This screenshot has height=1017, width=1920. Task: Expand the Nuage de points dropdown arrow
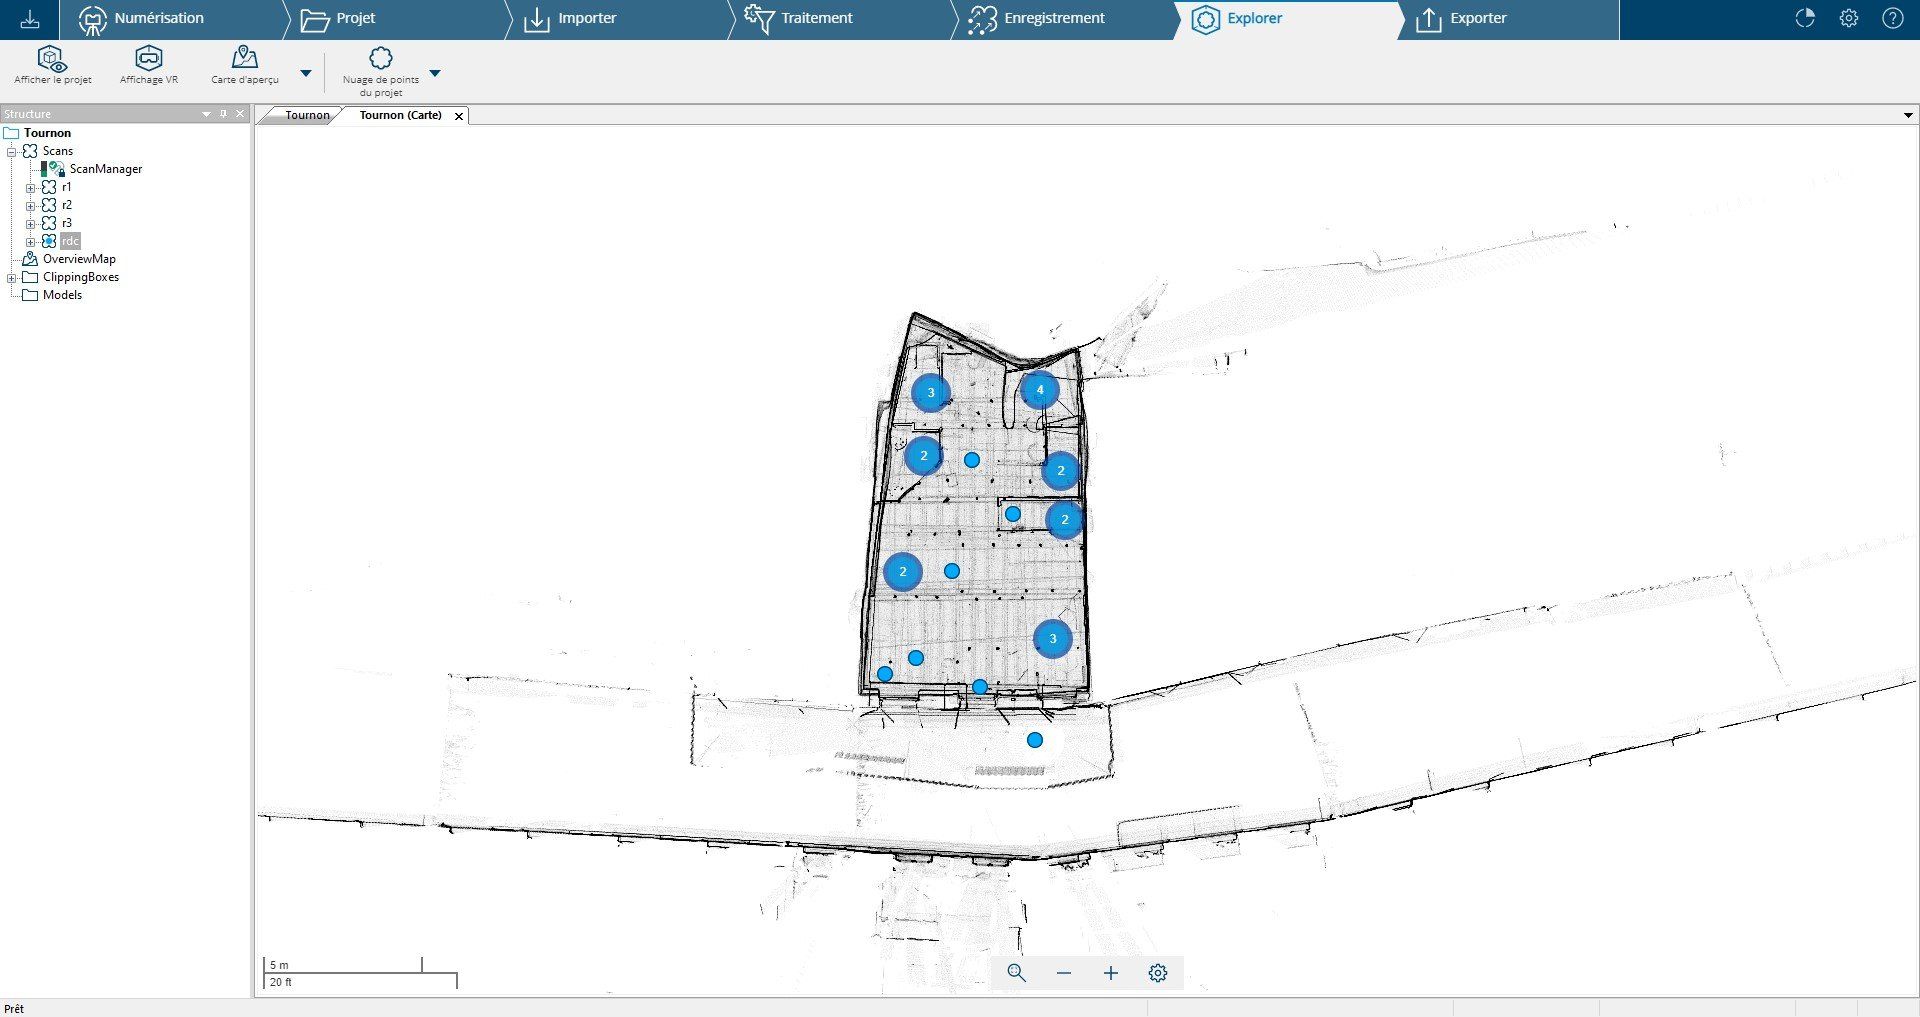[x=435, y=73]
